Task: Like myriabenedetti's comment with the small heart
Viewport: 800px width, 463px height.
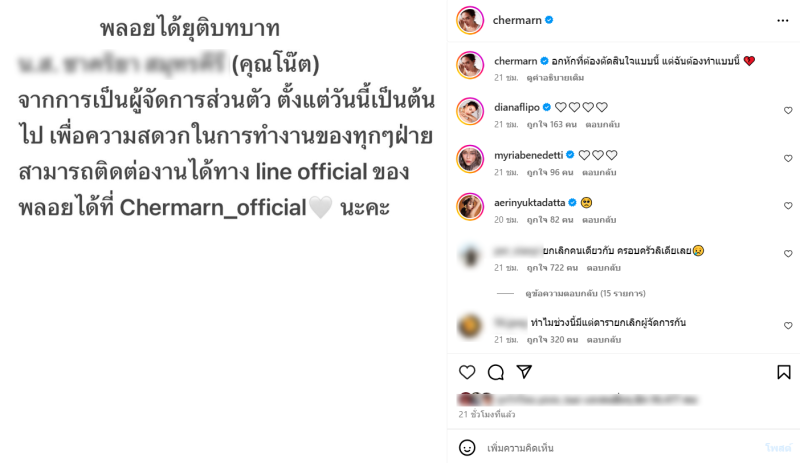Action: 788,158
